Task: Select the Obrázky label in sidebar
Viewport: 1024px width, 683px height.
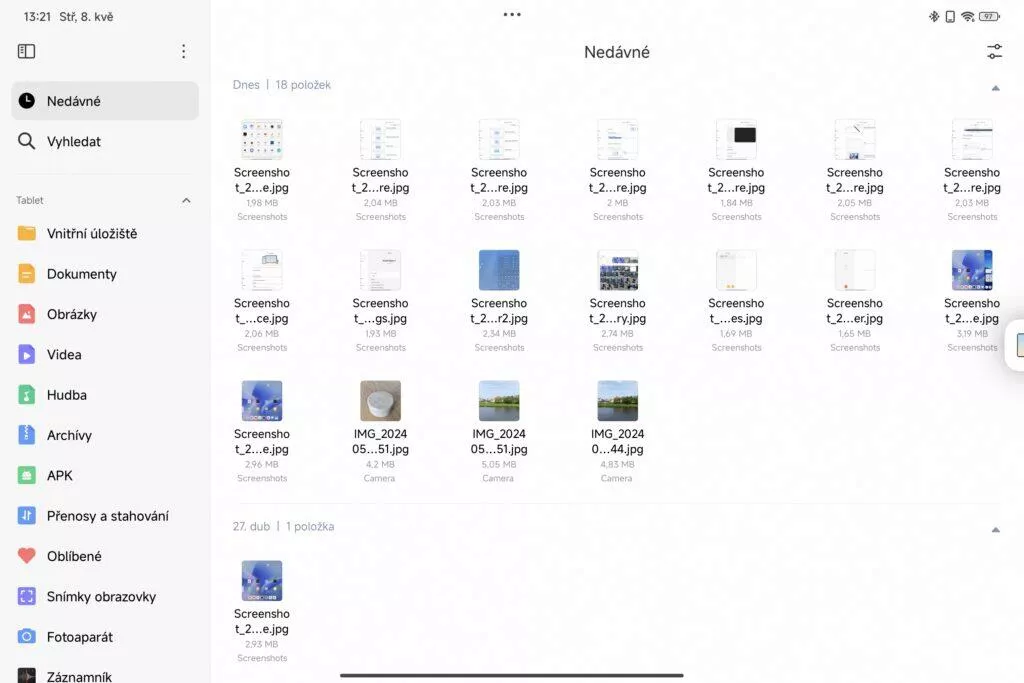Action: (x=72, y=314)
